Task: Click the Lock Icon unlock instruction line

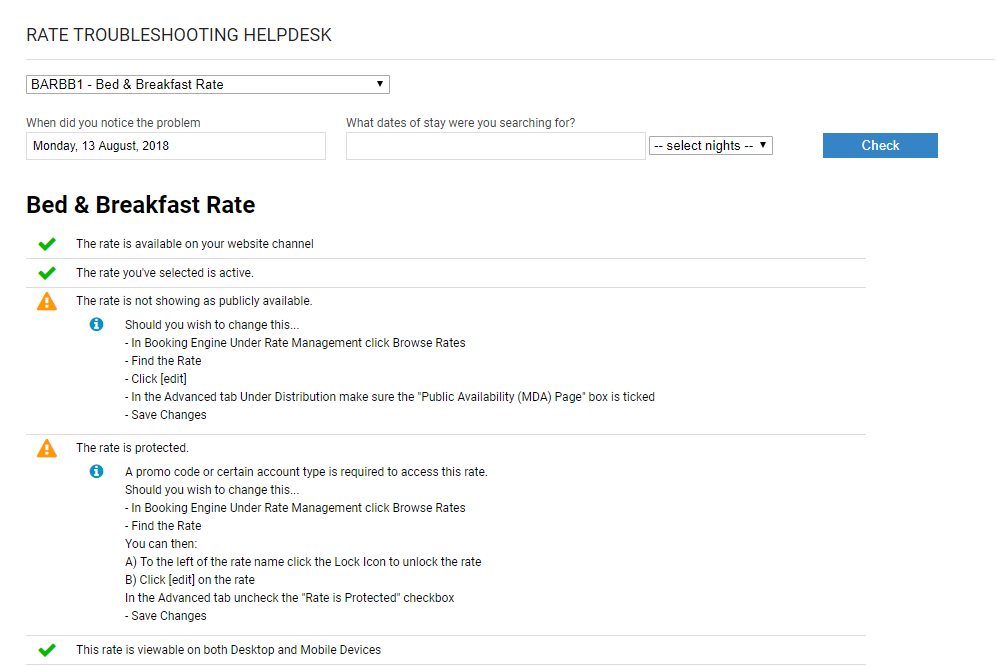Action: 303,562
